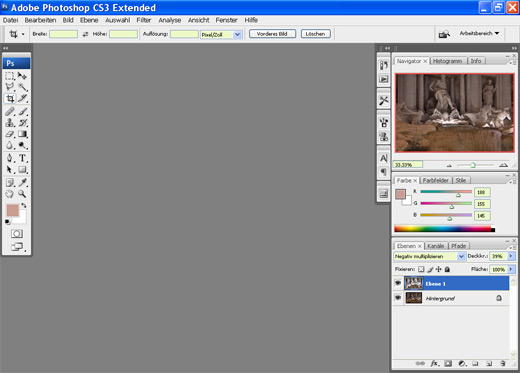Select the Pen tool
520x373 pixels.
(x=10, y=158)
